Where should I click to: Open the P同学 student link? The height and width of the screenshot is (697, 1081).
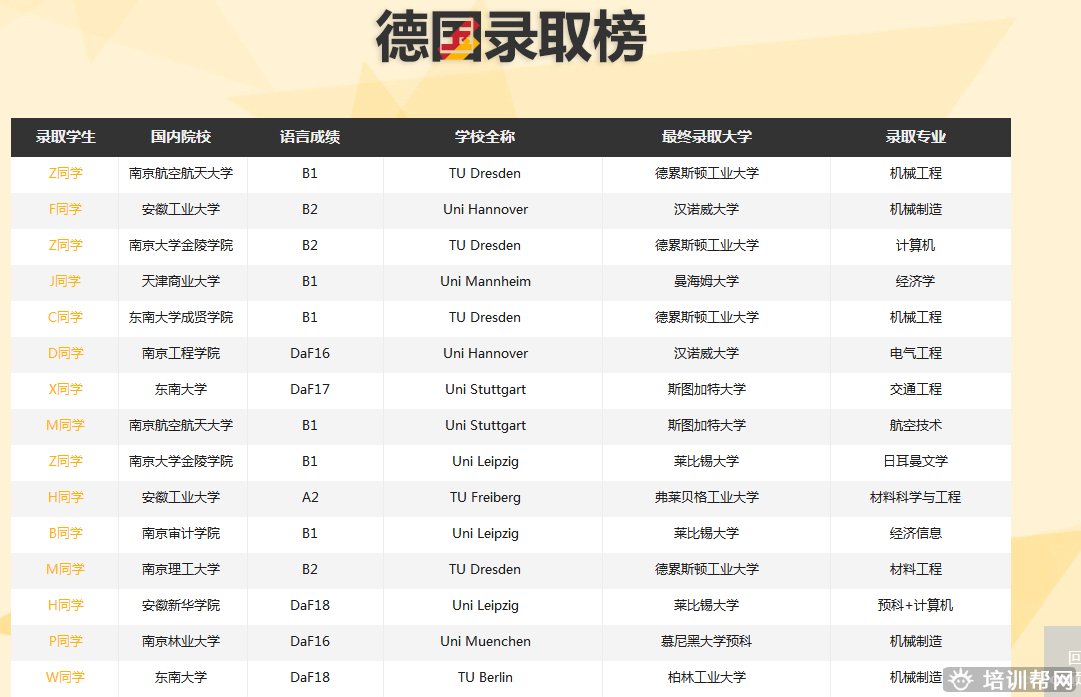point(66,641)
